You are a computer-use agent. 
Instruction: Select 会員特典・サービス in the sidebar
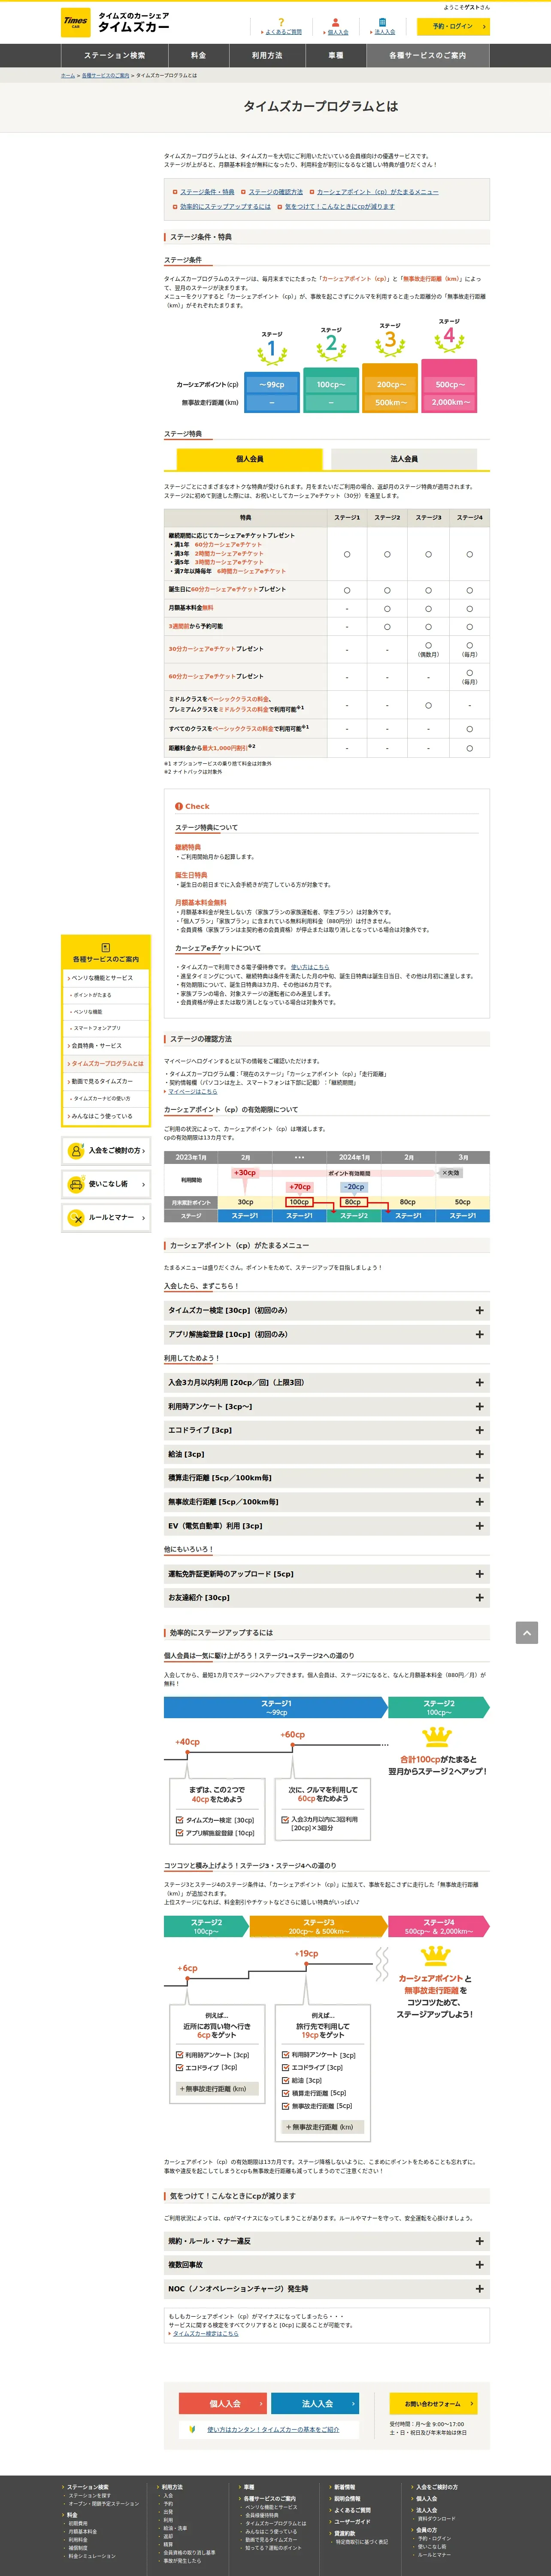[x=105, y=1046]
